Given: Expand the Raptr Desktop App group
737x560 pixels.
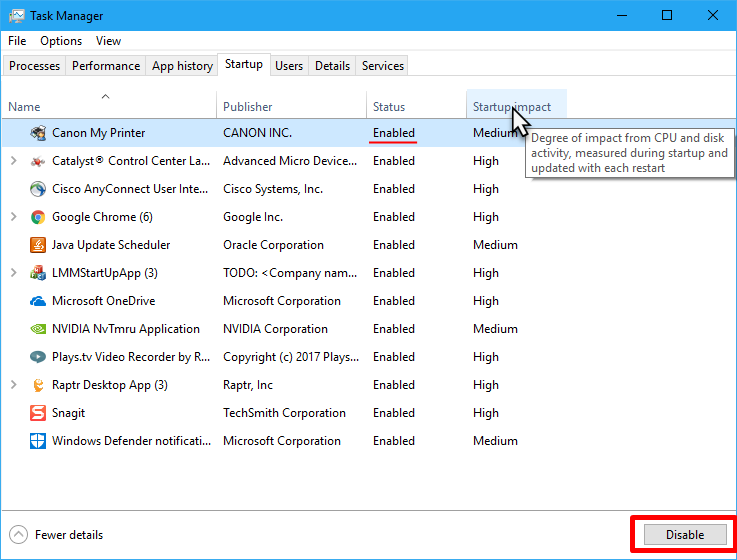Looking at the screenshot, I should point(14,385).
